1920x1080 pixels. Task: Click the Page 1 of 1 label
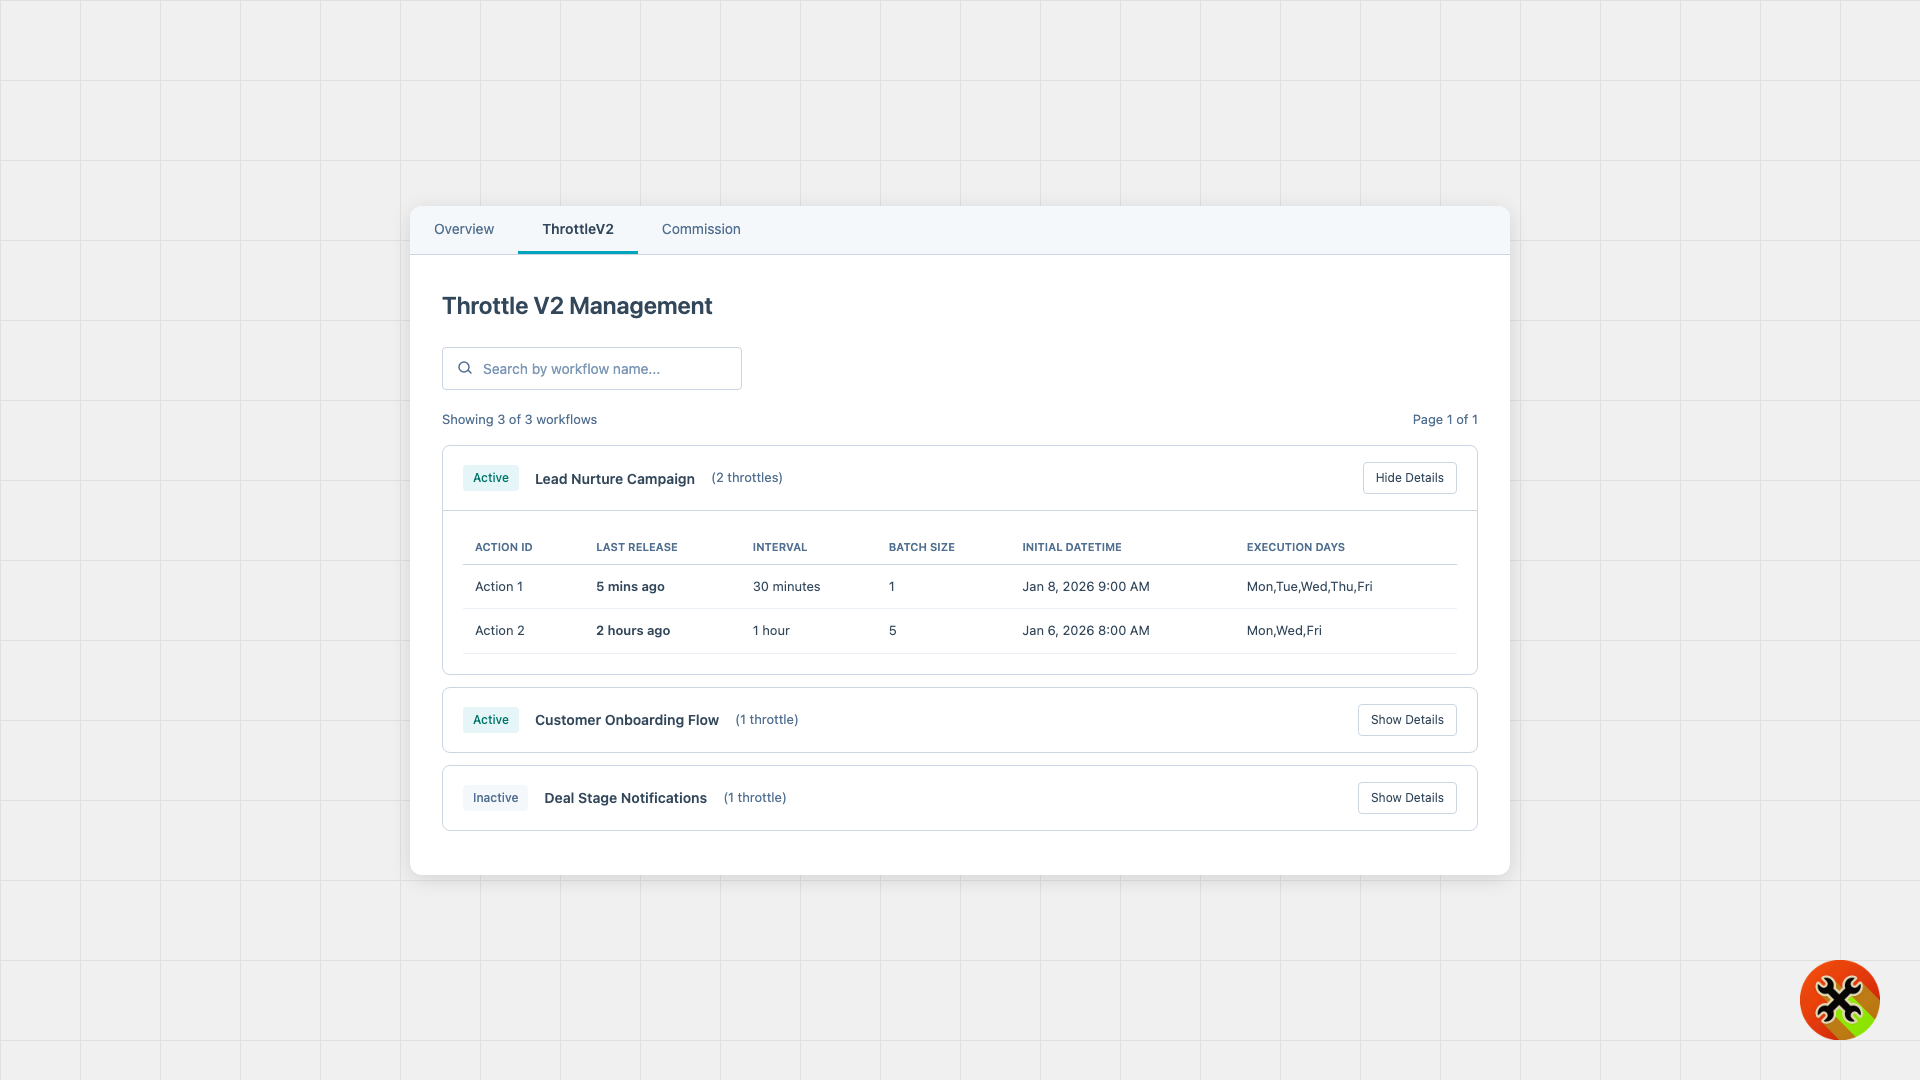click(x=1445, y=419)
